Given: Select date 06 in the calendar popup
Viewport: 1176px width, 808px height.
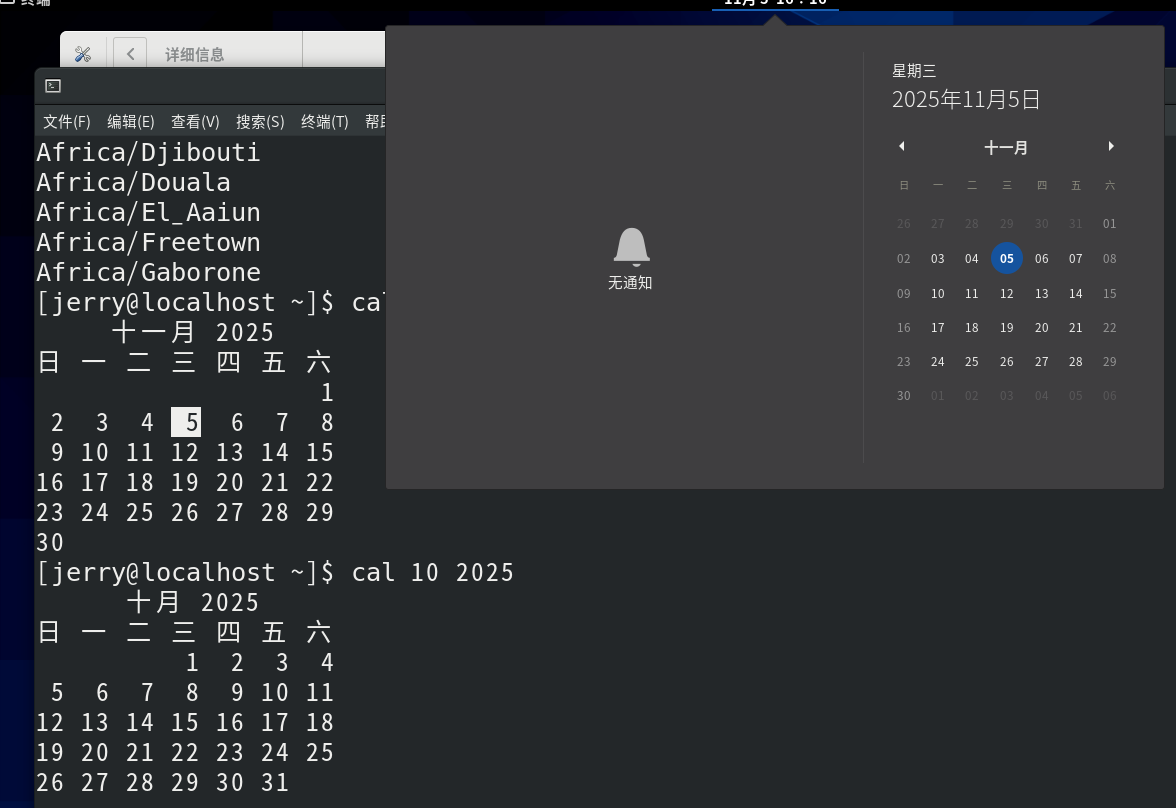Looking at the screenshot, I should [1042, 258].
